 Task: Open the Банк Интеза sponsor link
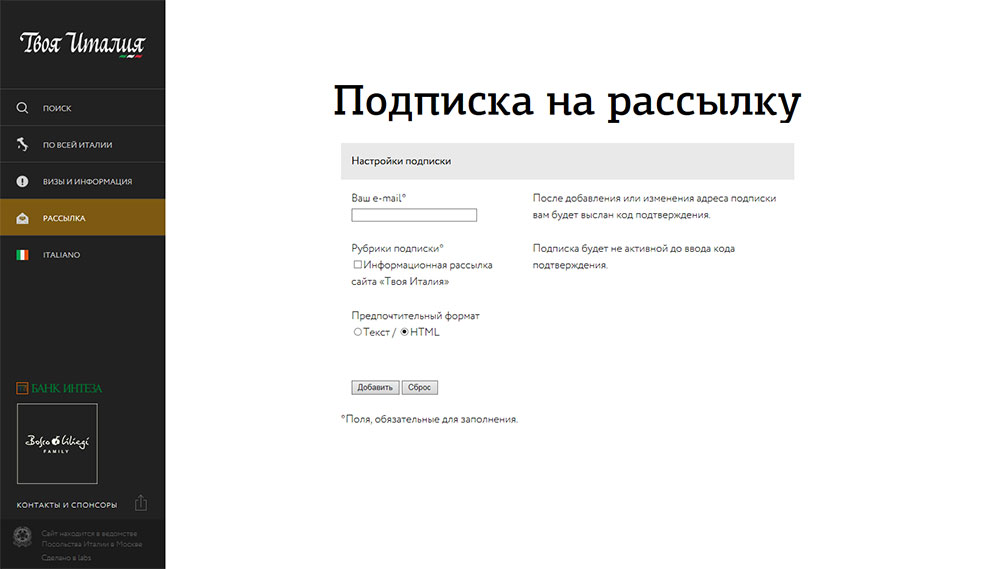59,388
